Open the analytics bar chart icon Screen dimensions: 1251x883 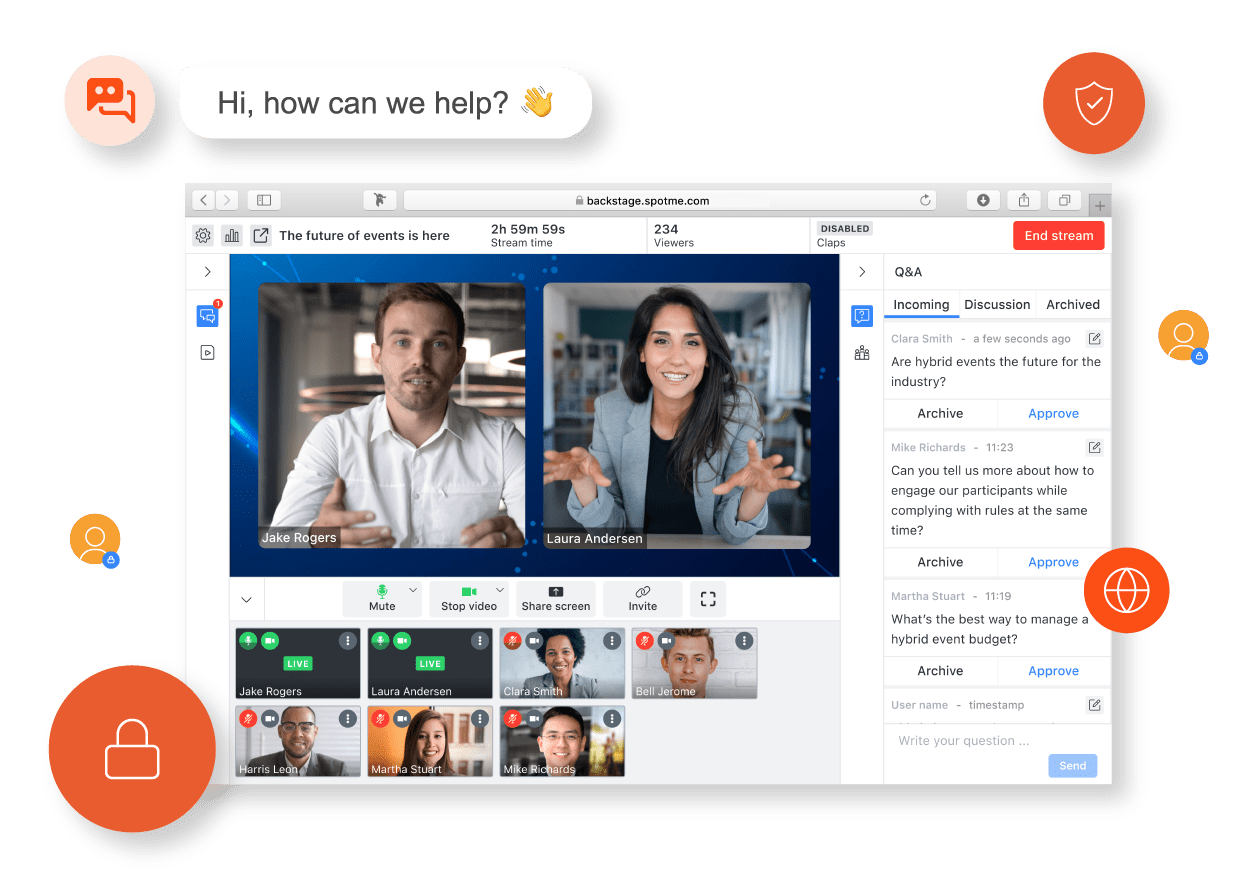tap(232, 236)
